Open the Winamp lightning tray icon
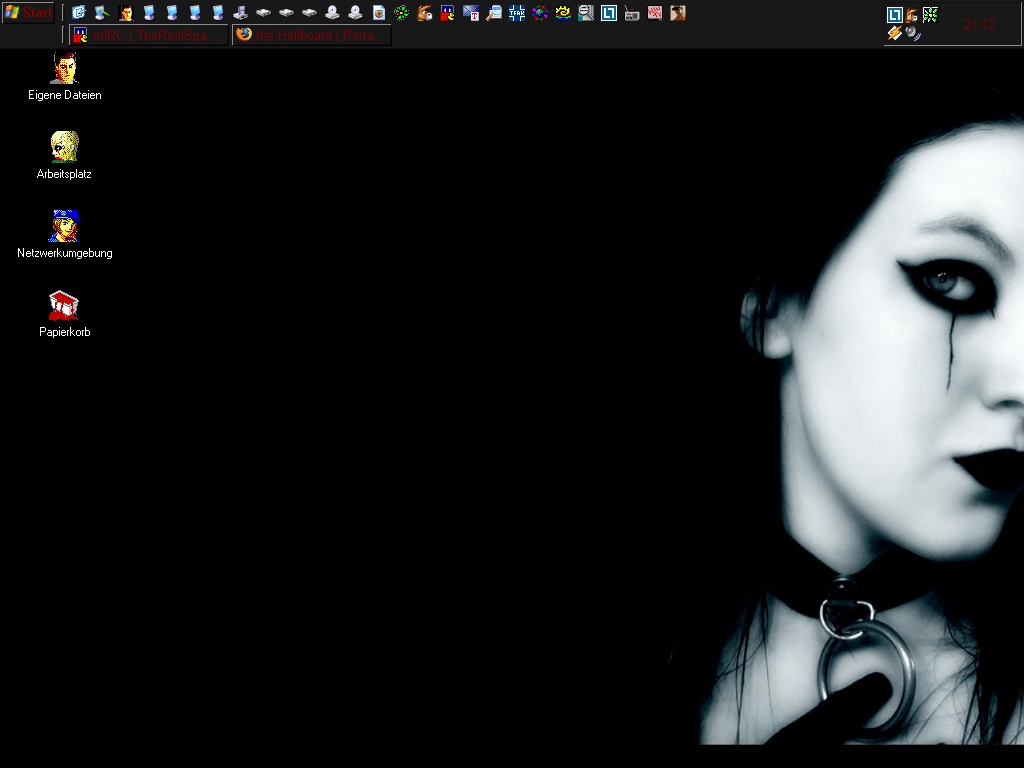 (x=895, y=33)
